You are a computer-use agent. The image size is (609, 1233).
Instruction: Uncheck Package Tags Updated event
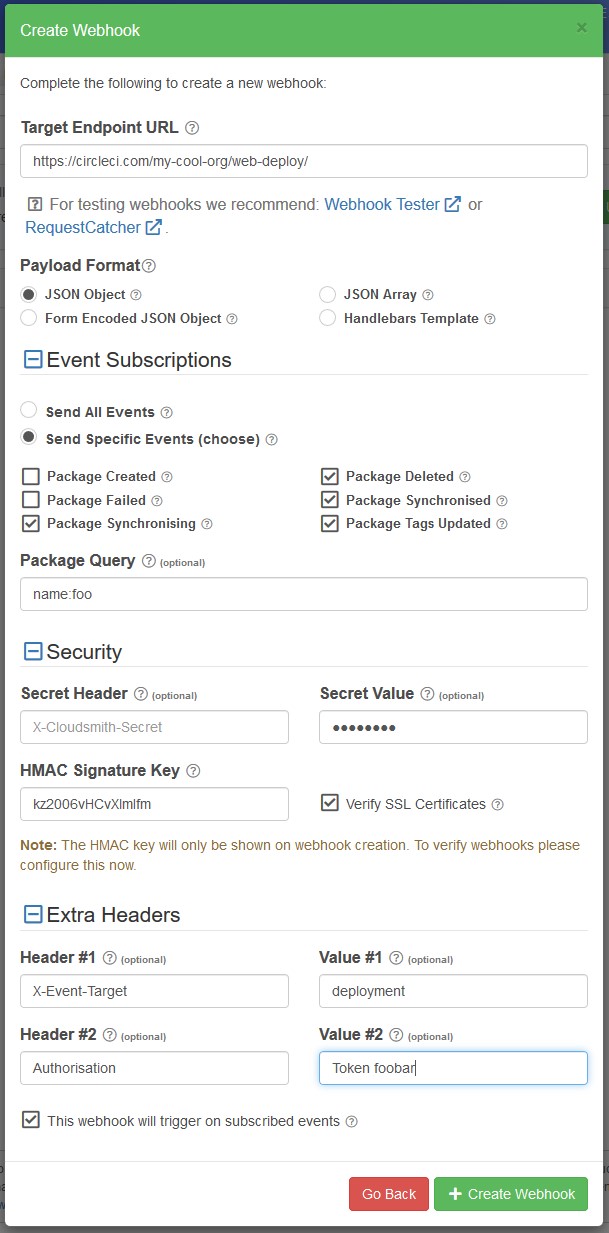(x=330, y=524)
